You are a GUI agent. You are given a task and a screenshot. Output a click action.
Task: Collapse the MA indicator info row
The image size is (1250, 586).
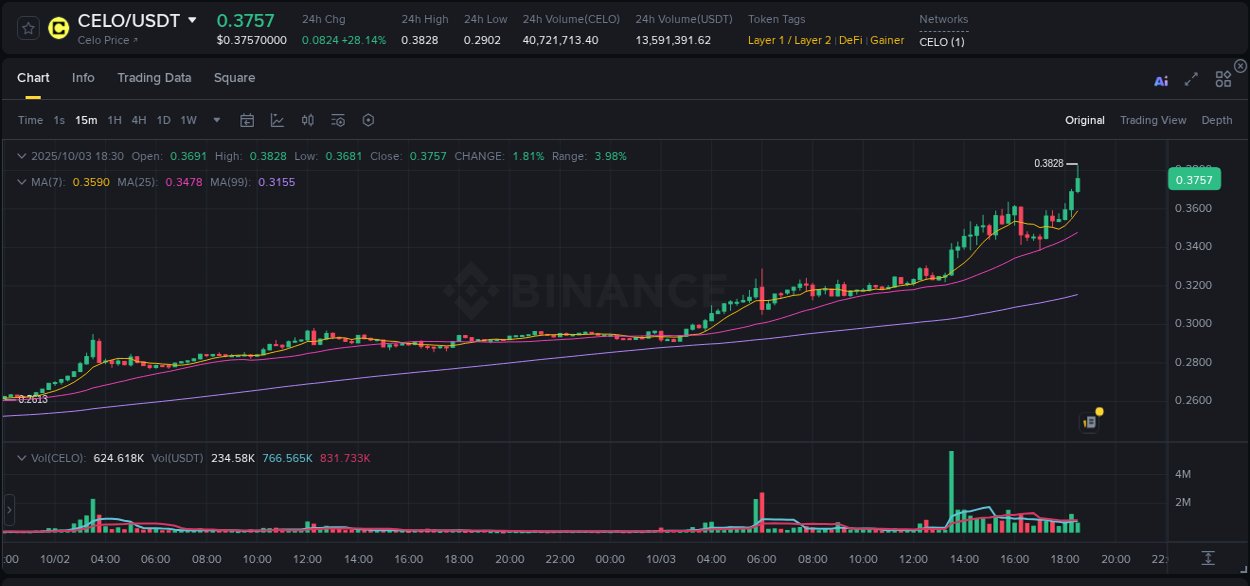click(x=21, y=182)
